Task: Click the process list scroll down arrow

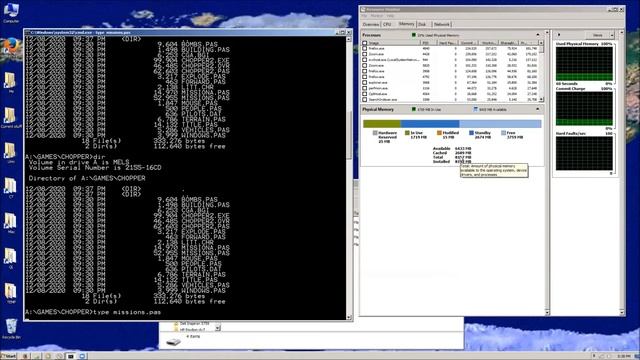Action: 542,99
